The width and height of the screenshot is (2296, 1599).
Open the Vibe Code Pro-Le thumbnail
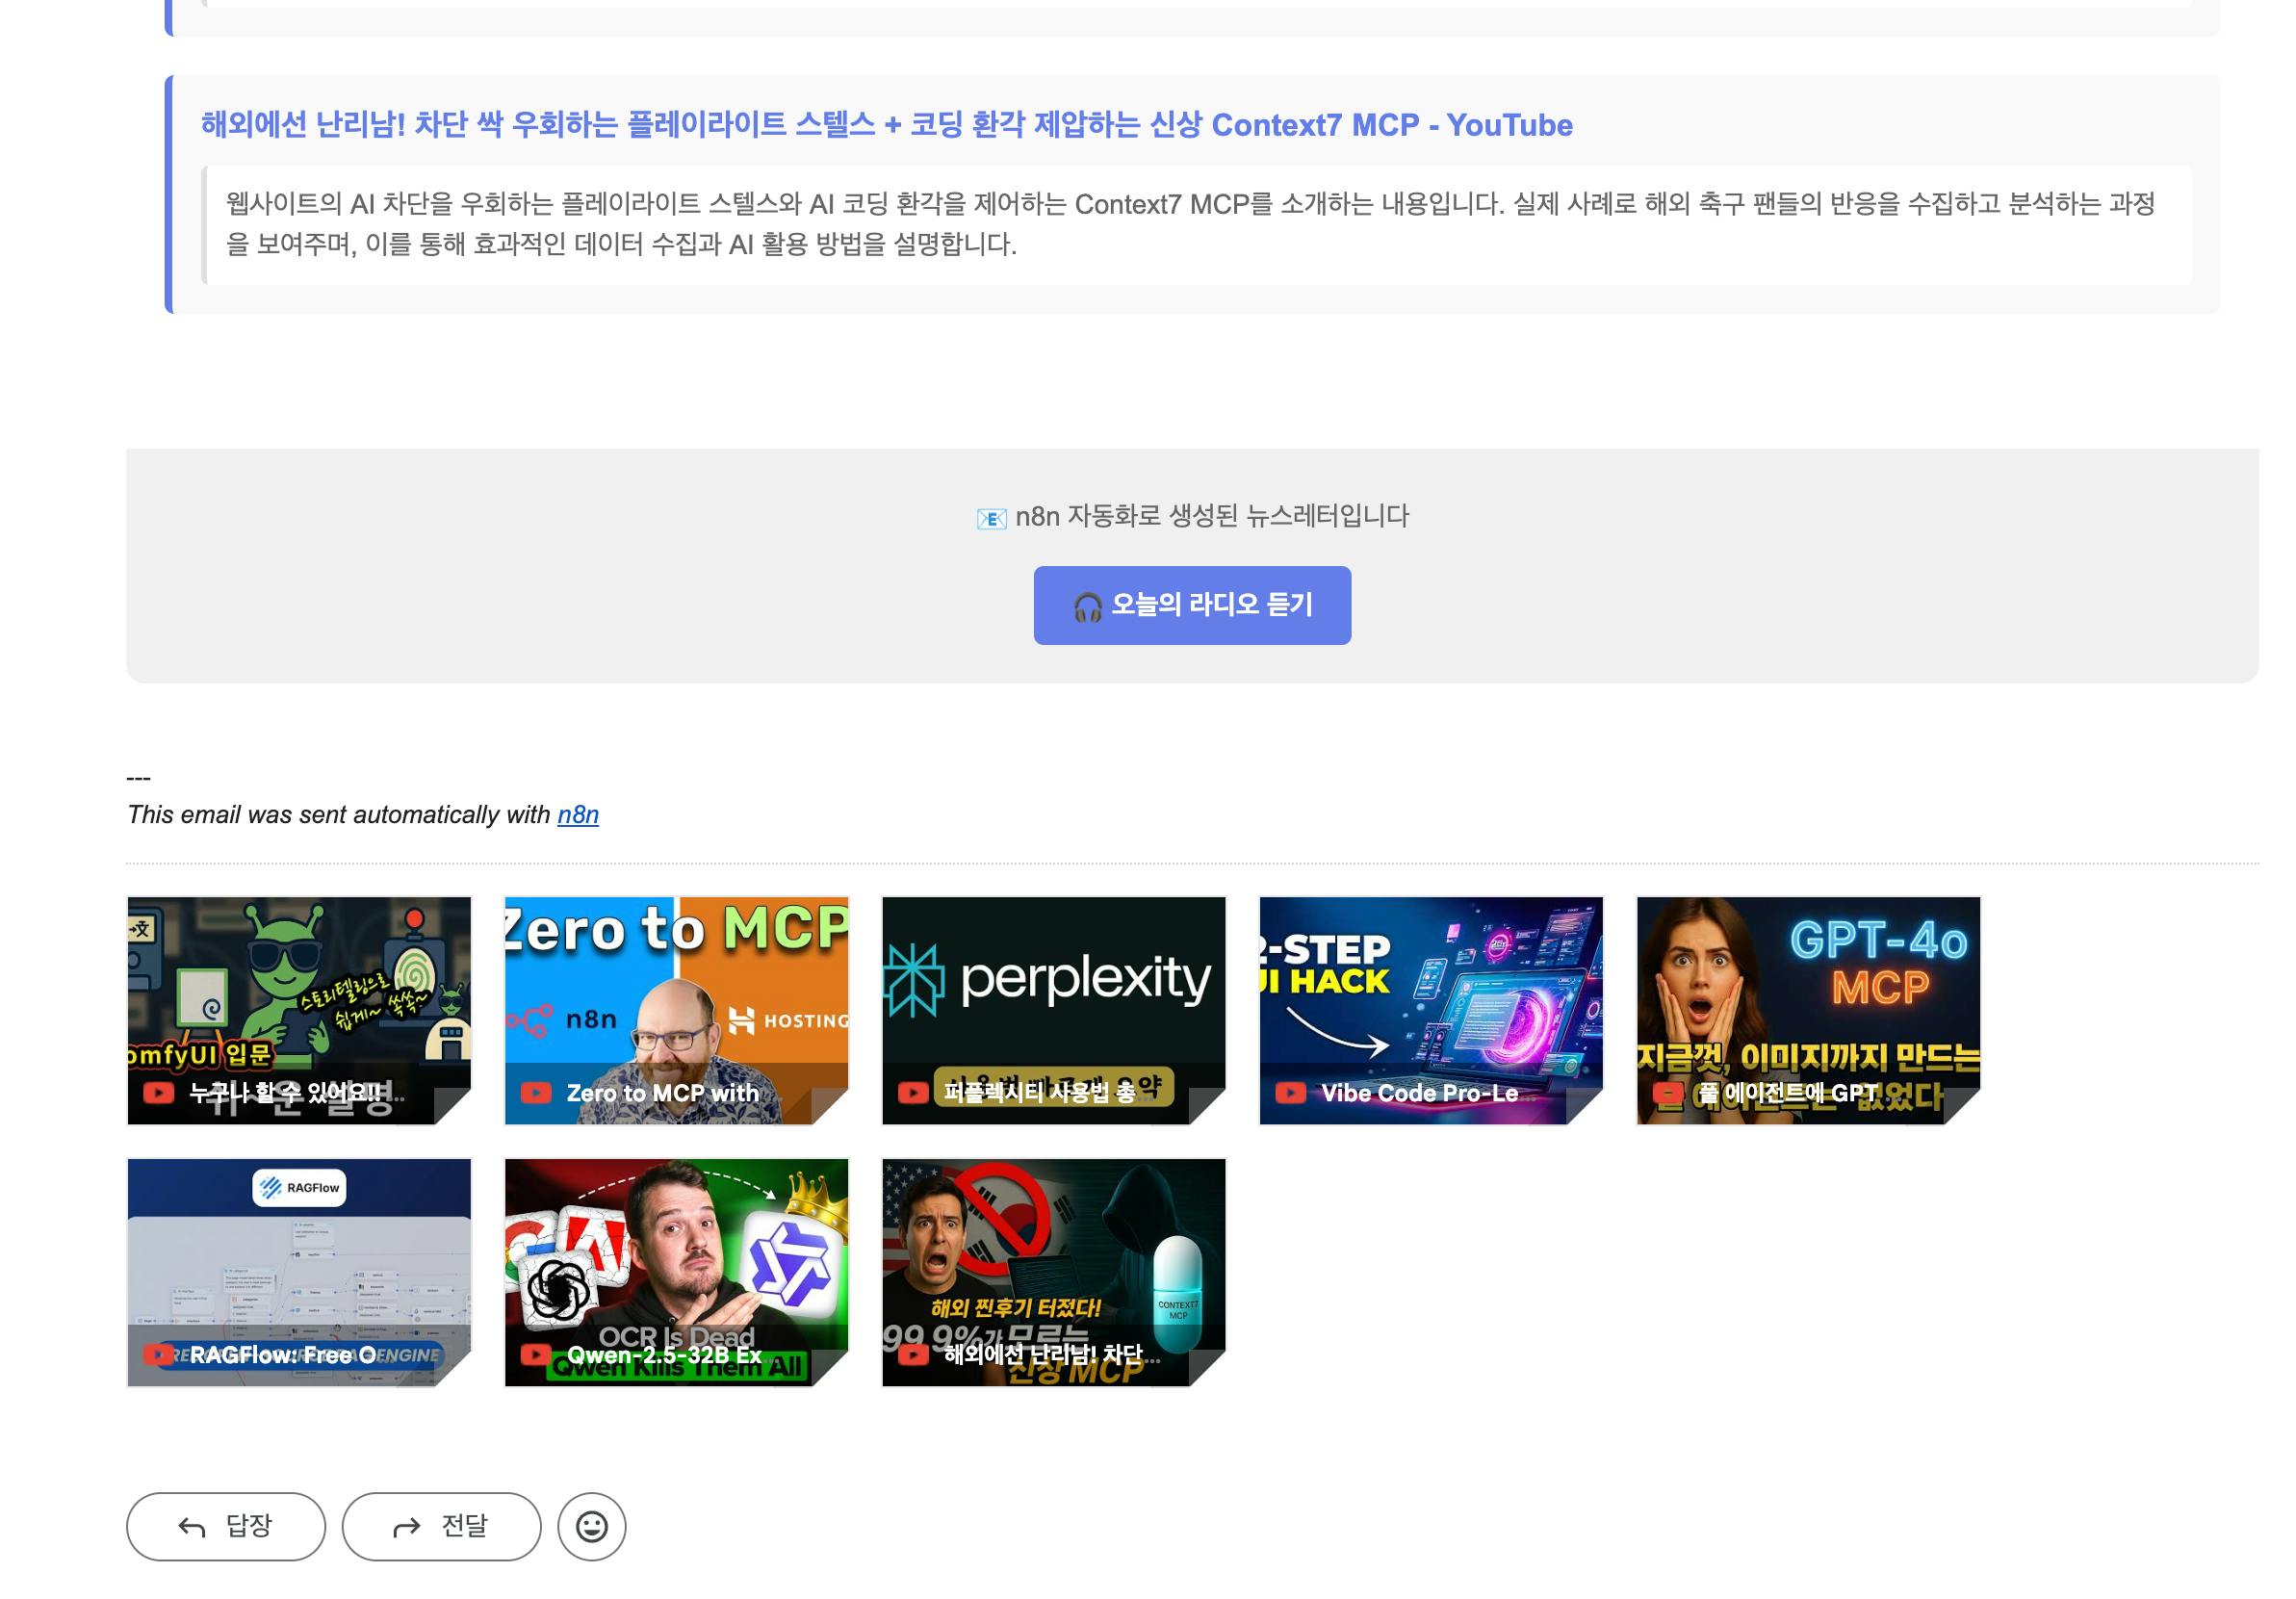tap(1430, 990)
